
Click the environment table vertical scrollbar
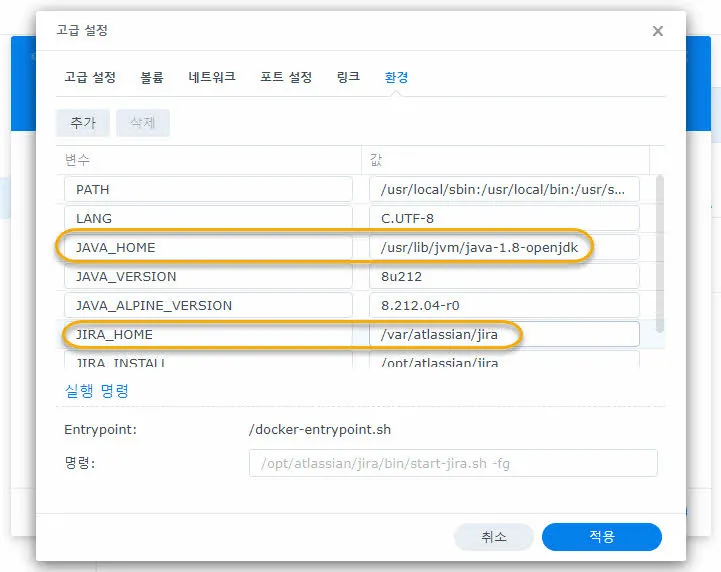click(659, 253)
